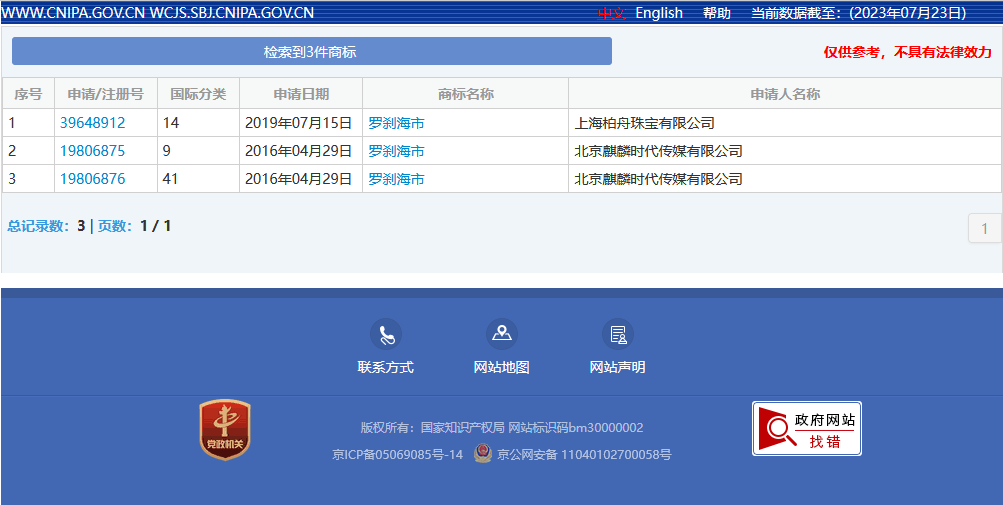The width and height of the screenshot is (1003, 505).
Task: Open the 政府网站找错 error-report badge
Action: click(806, 429)
